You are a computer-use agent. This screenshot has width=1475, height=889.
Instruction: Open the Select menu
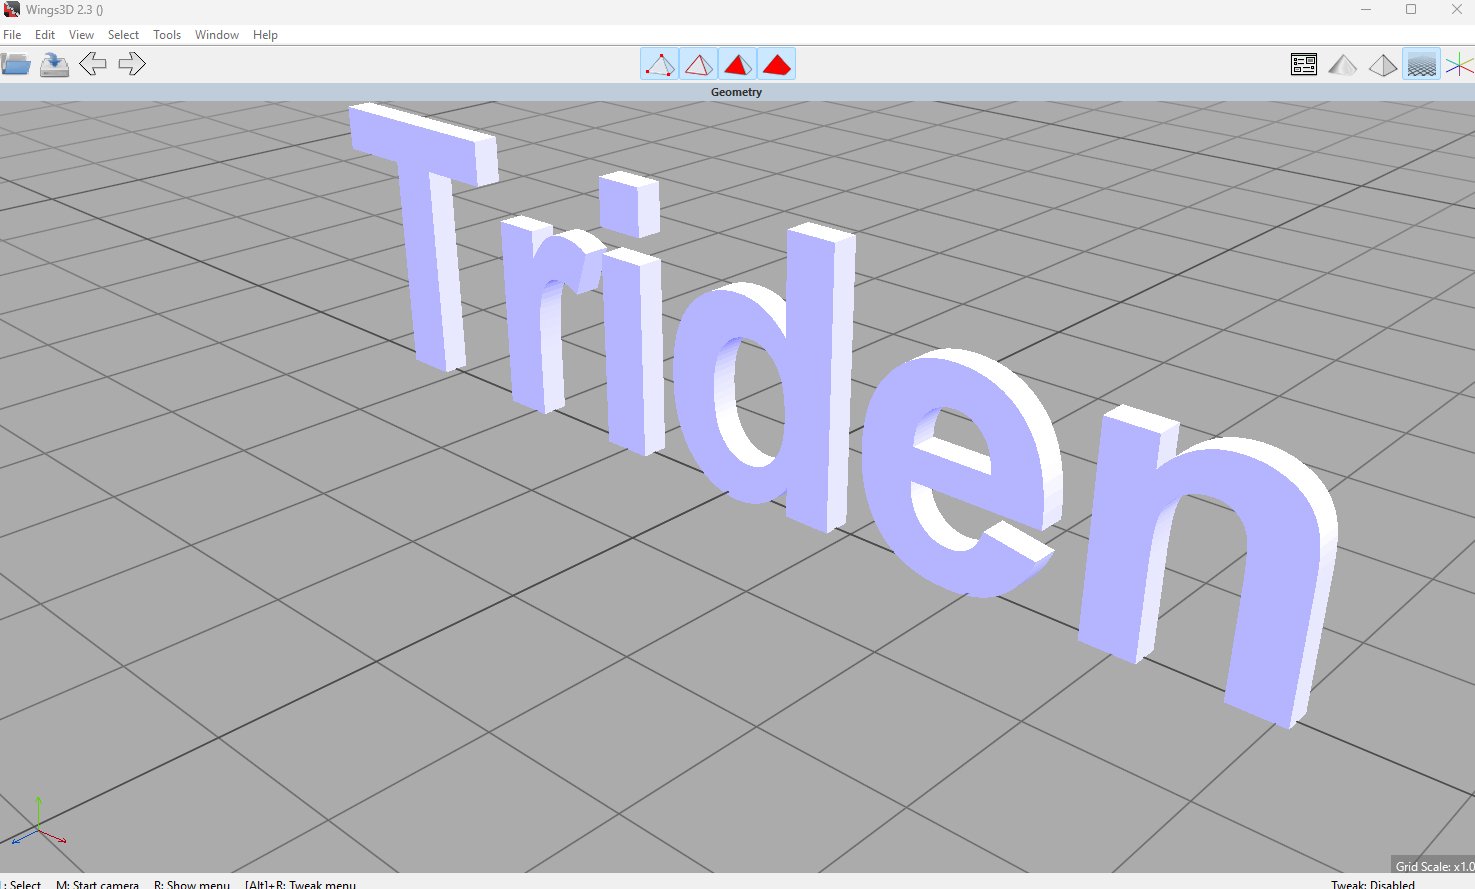(123, 35)
